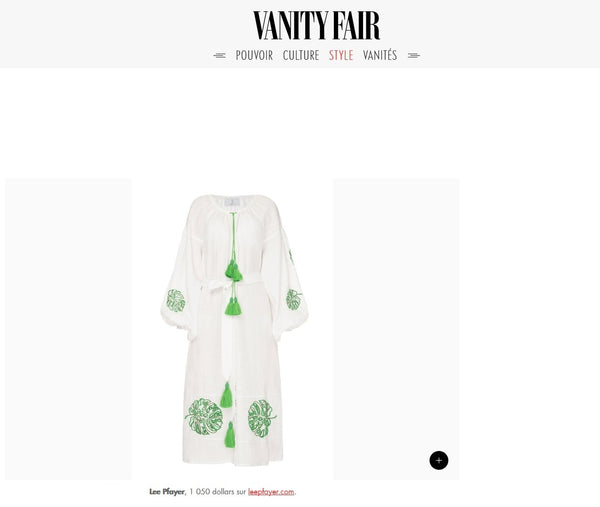
Task: Show next slide via the right grey panel
Action: (396, 329)
